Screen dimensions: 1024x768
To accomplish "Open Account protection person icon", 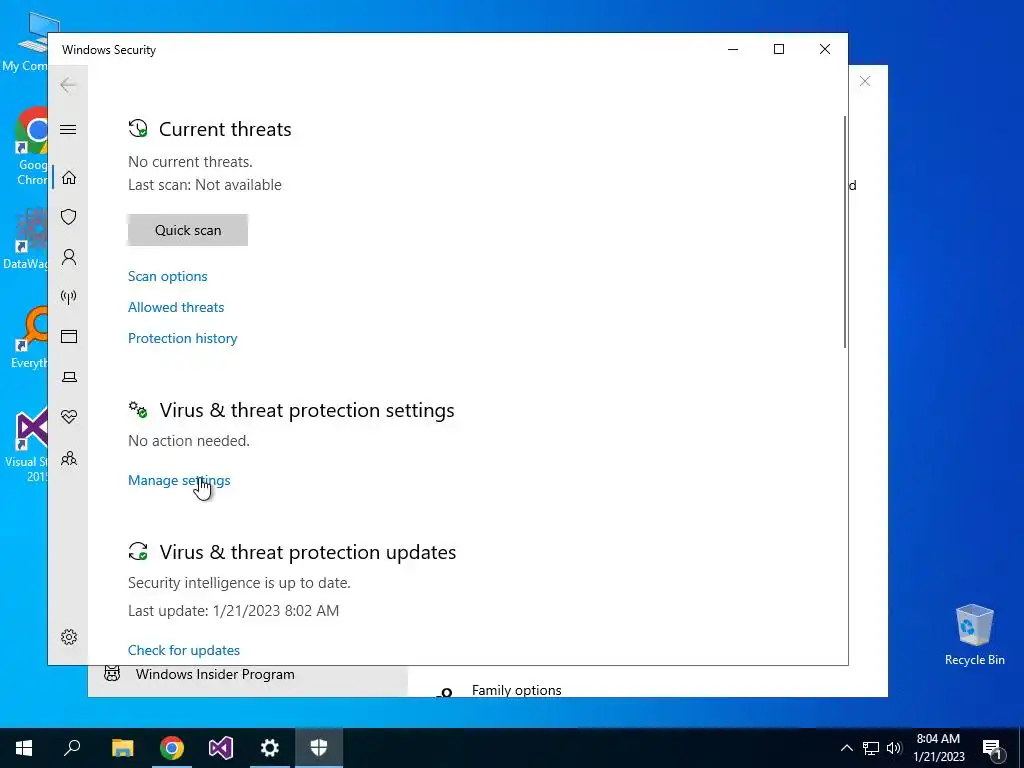I will 69,257.
